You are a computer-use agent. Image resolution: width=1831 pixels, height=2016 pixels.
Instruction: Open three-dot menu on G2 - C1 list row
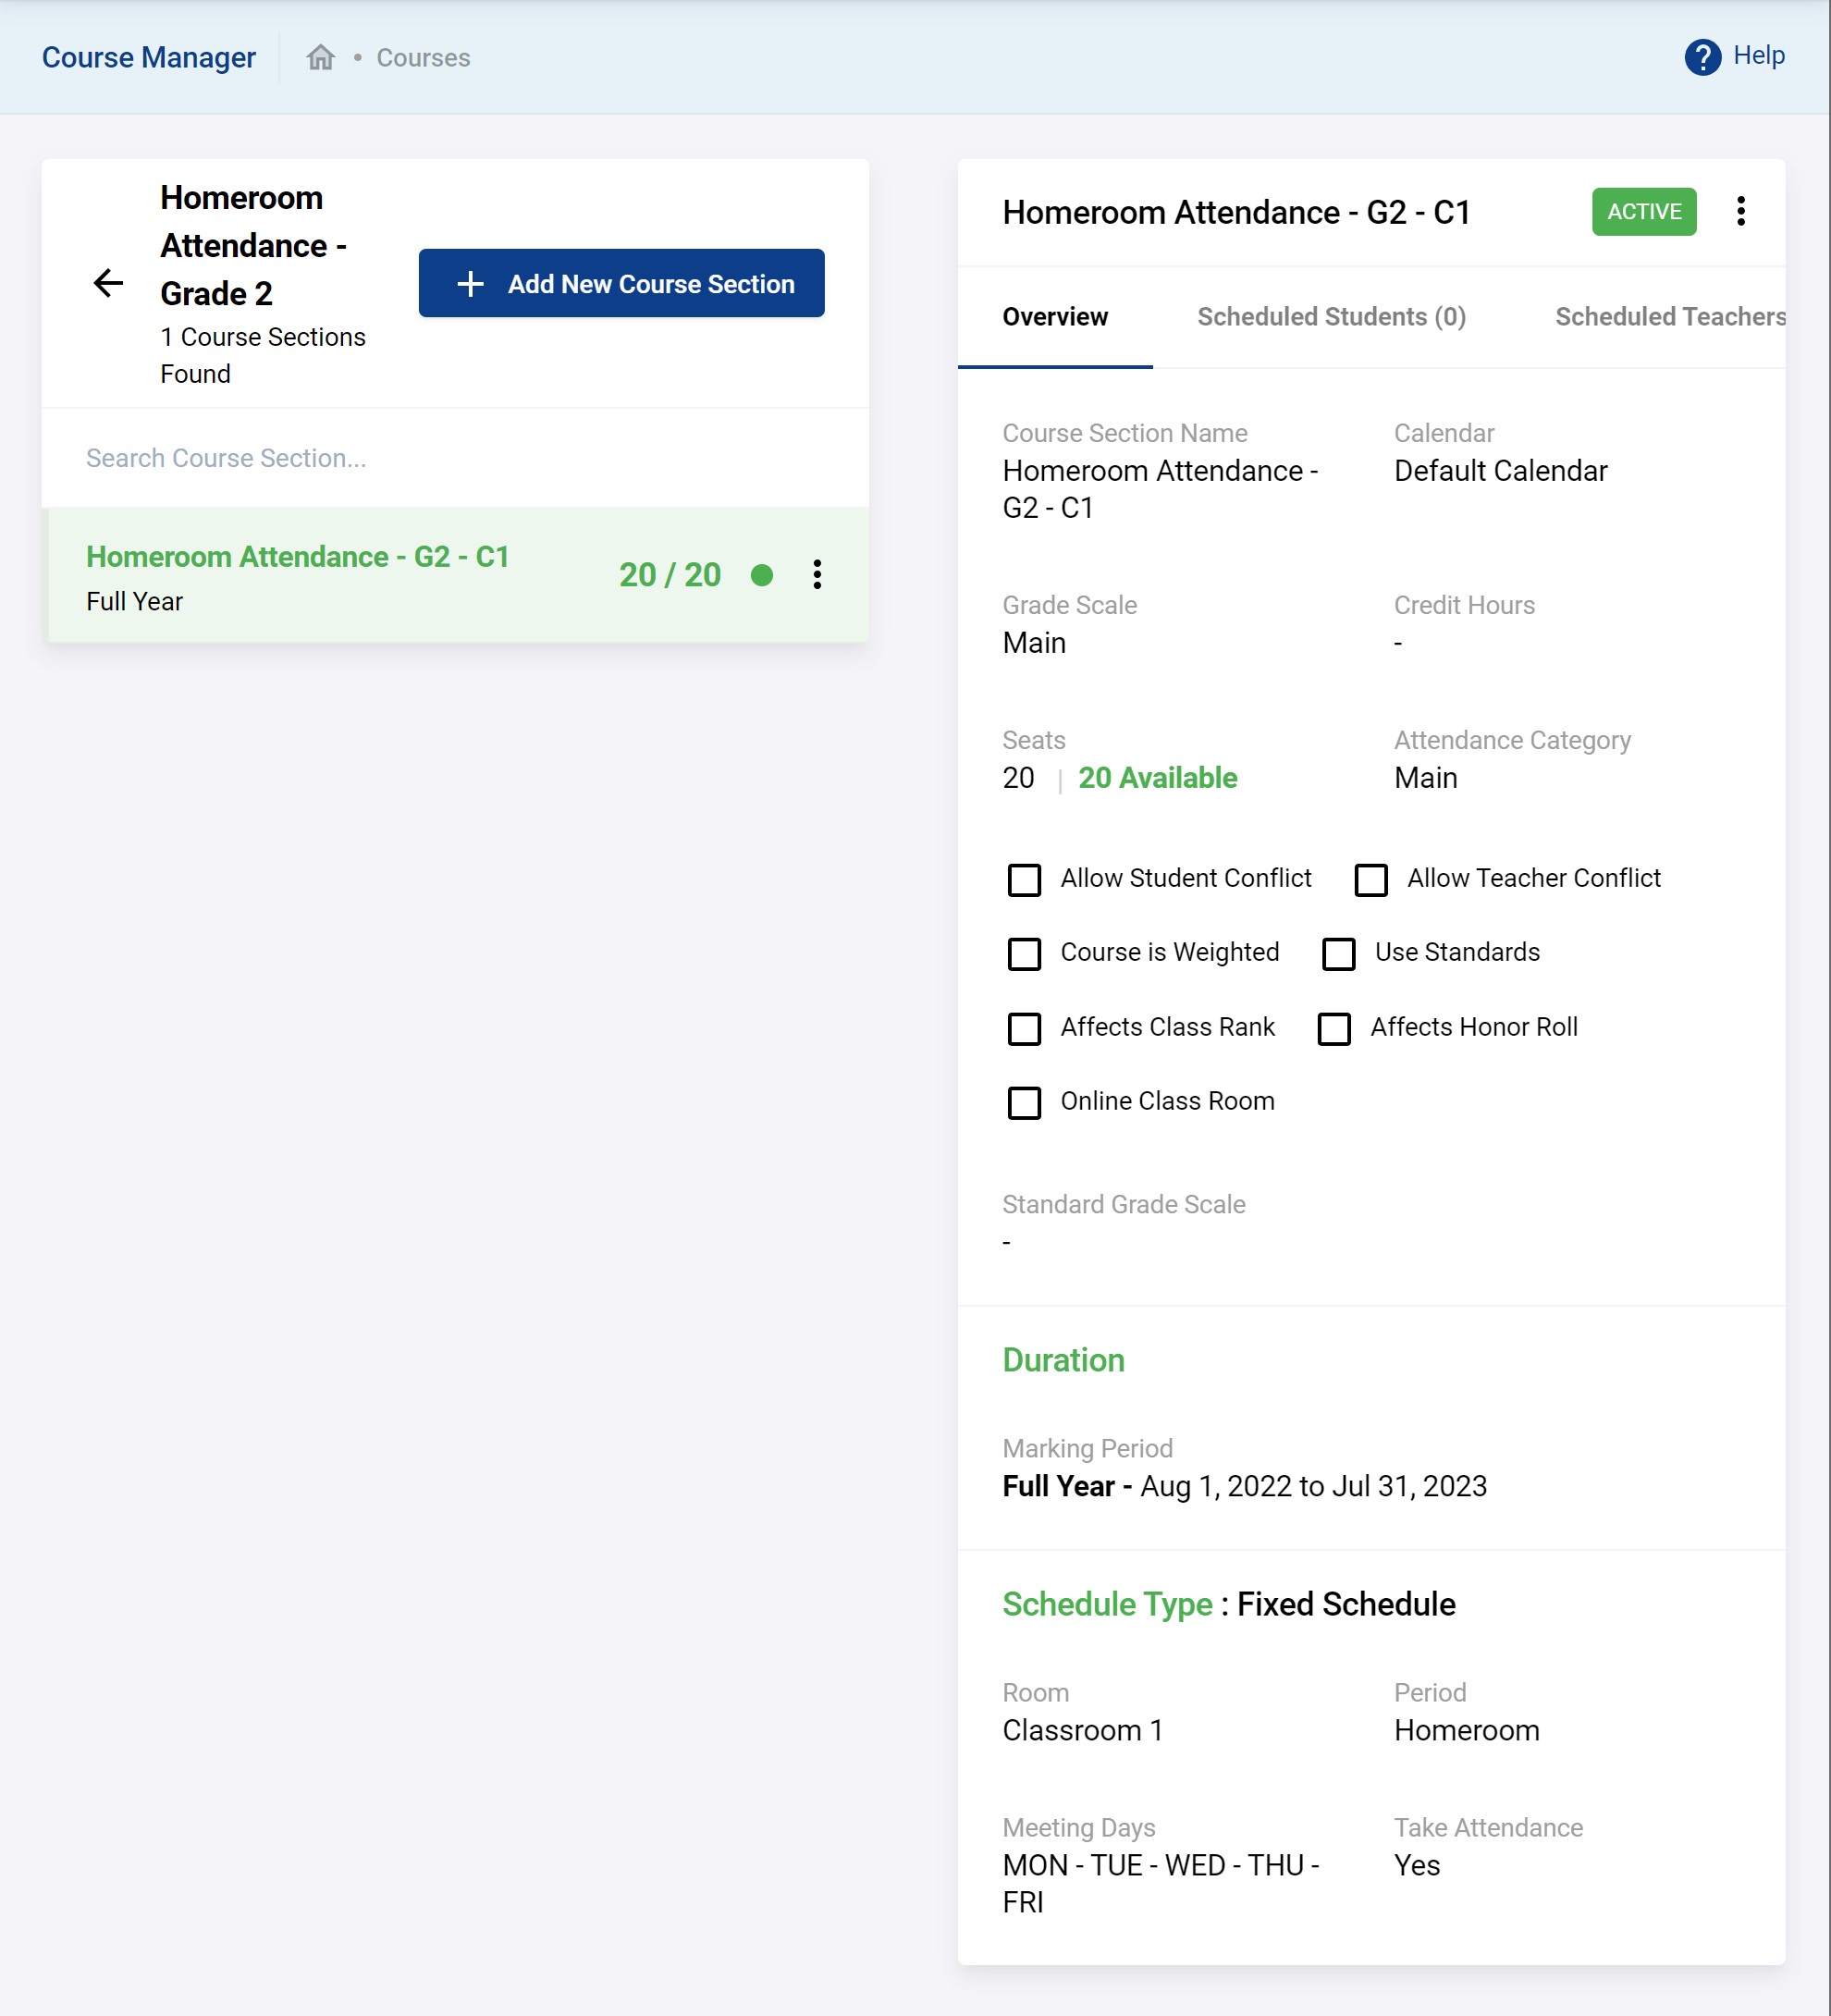tap(817, 574)
